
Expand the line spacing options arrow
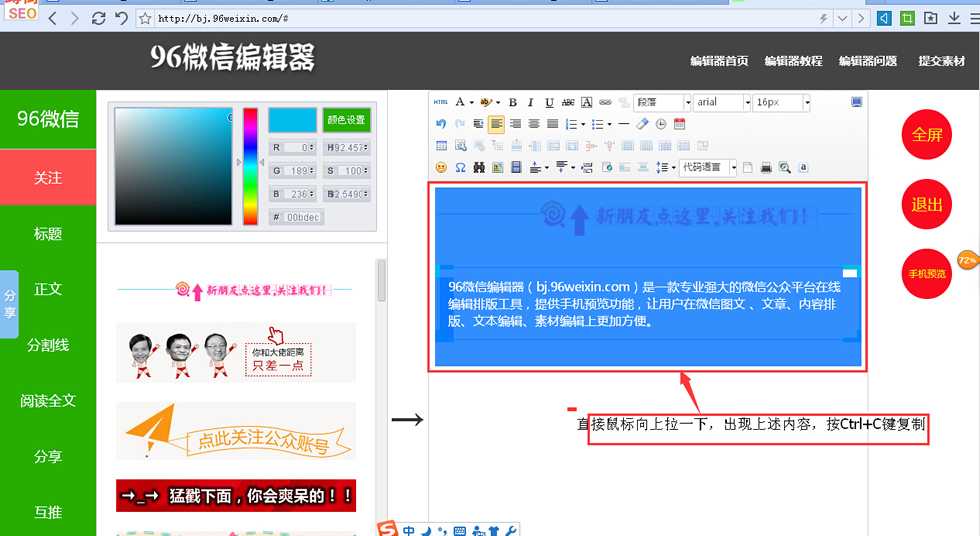(x=674, y=167)
